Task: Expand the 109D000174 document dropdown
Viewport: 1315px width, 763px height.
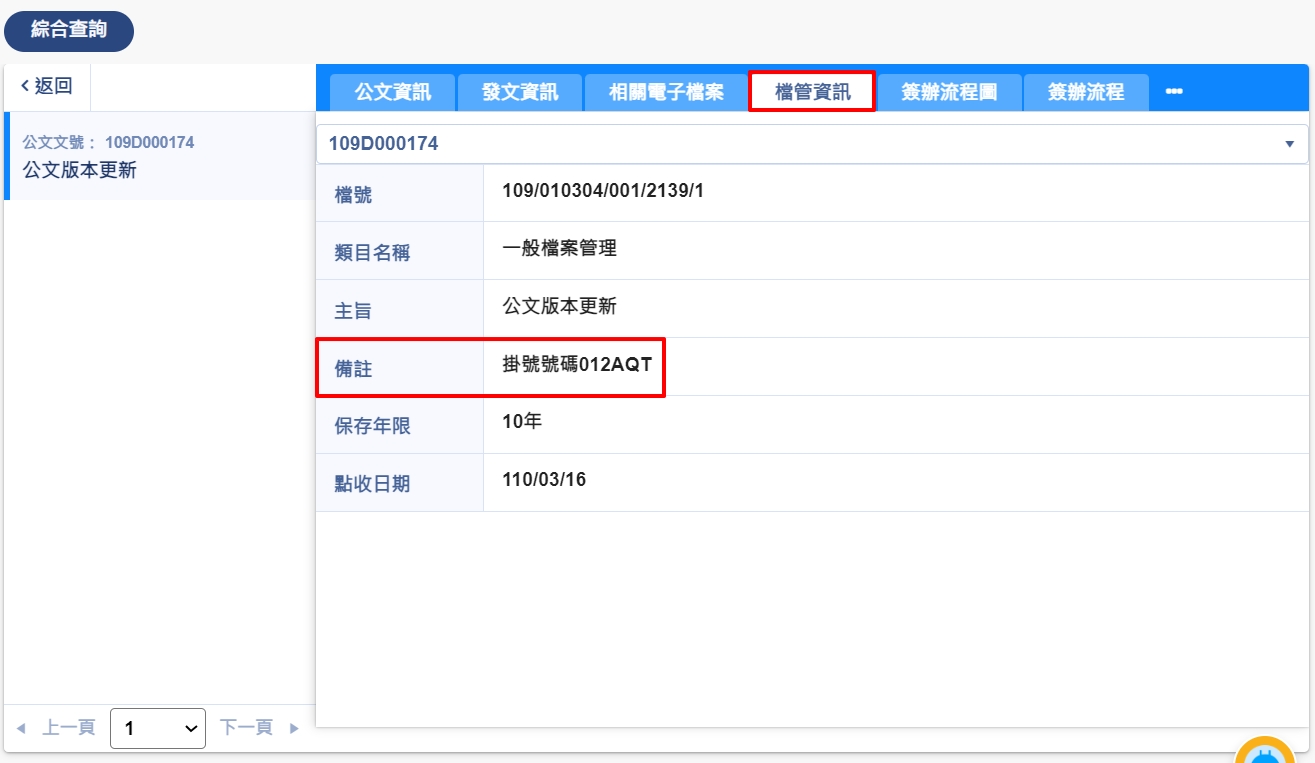Action: tap(1288, 144)
